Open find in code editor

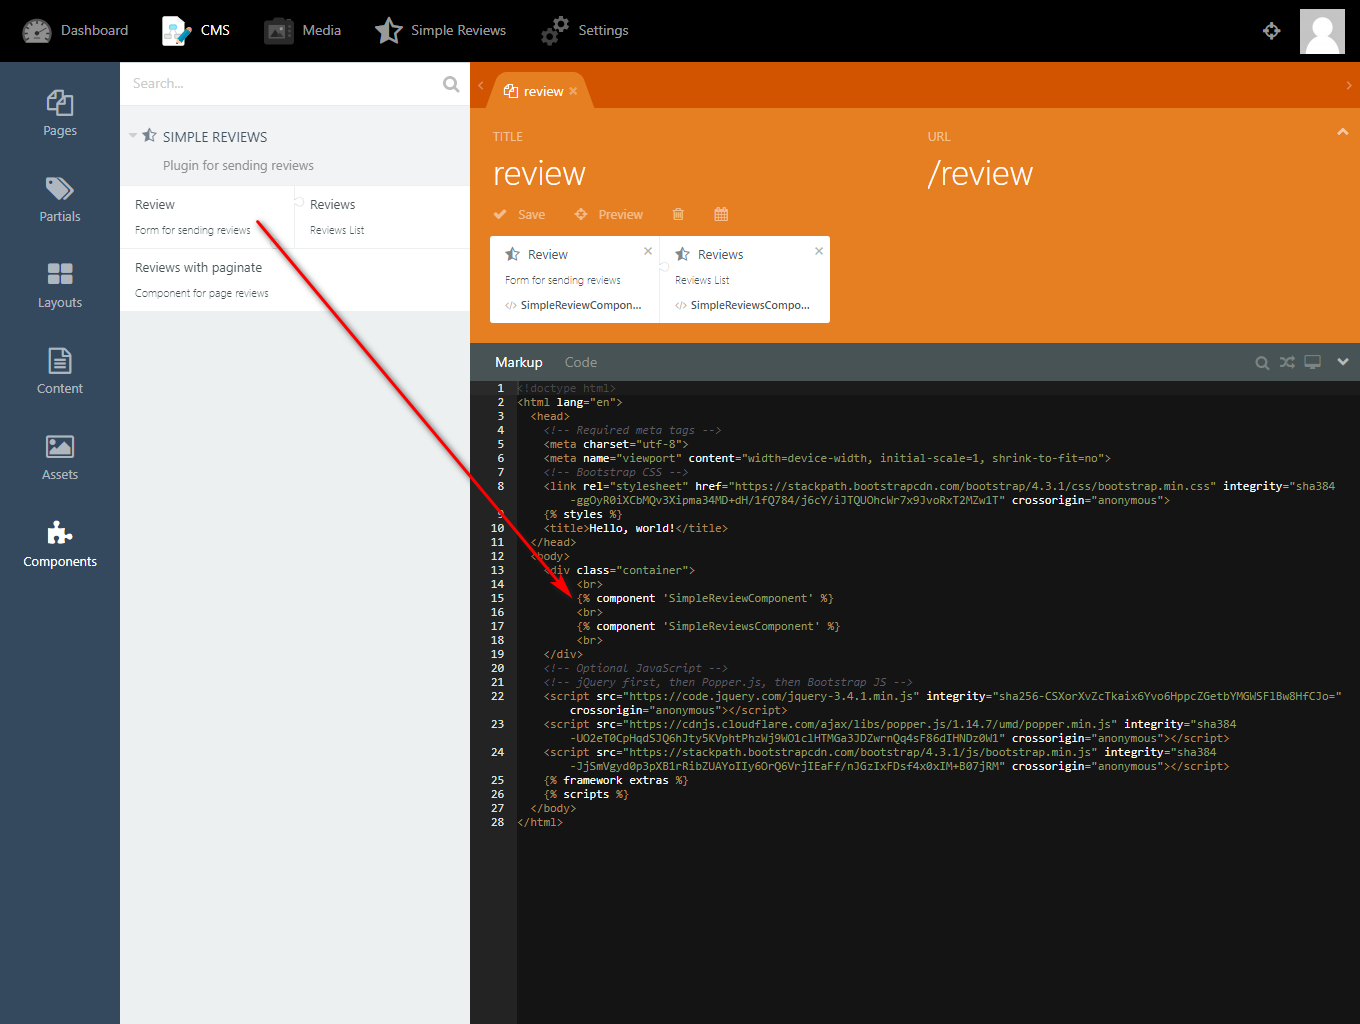click(x=1262, y=362)
